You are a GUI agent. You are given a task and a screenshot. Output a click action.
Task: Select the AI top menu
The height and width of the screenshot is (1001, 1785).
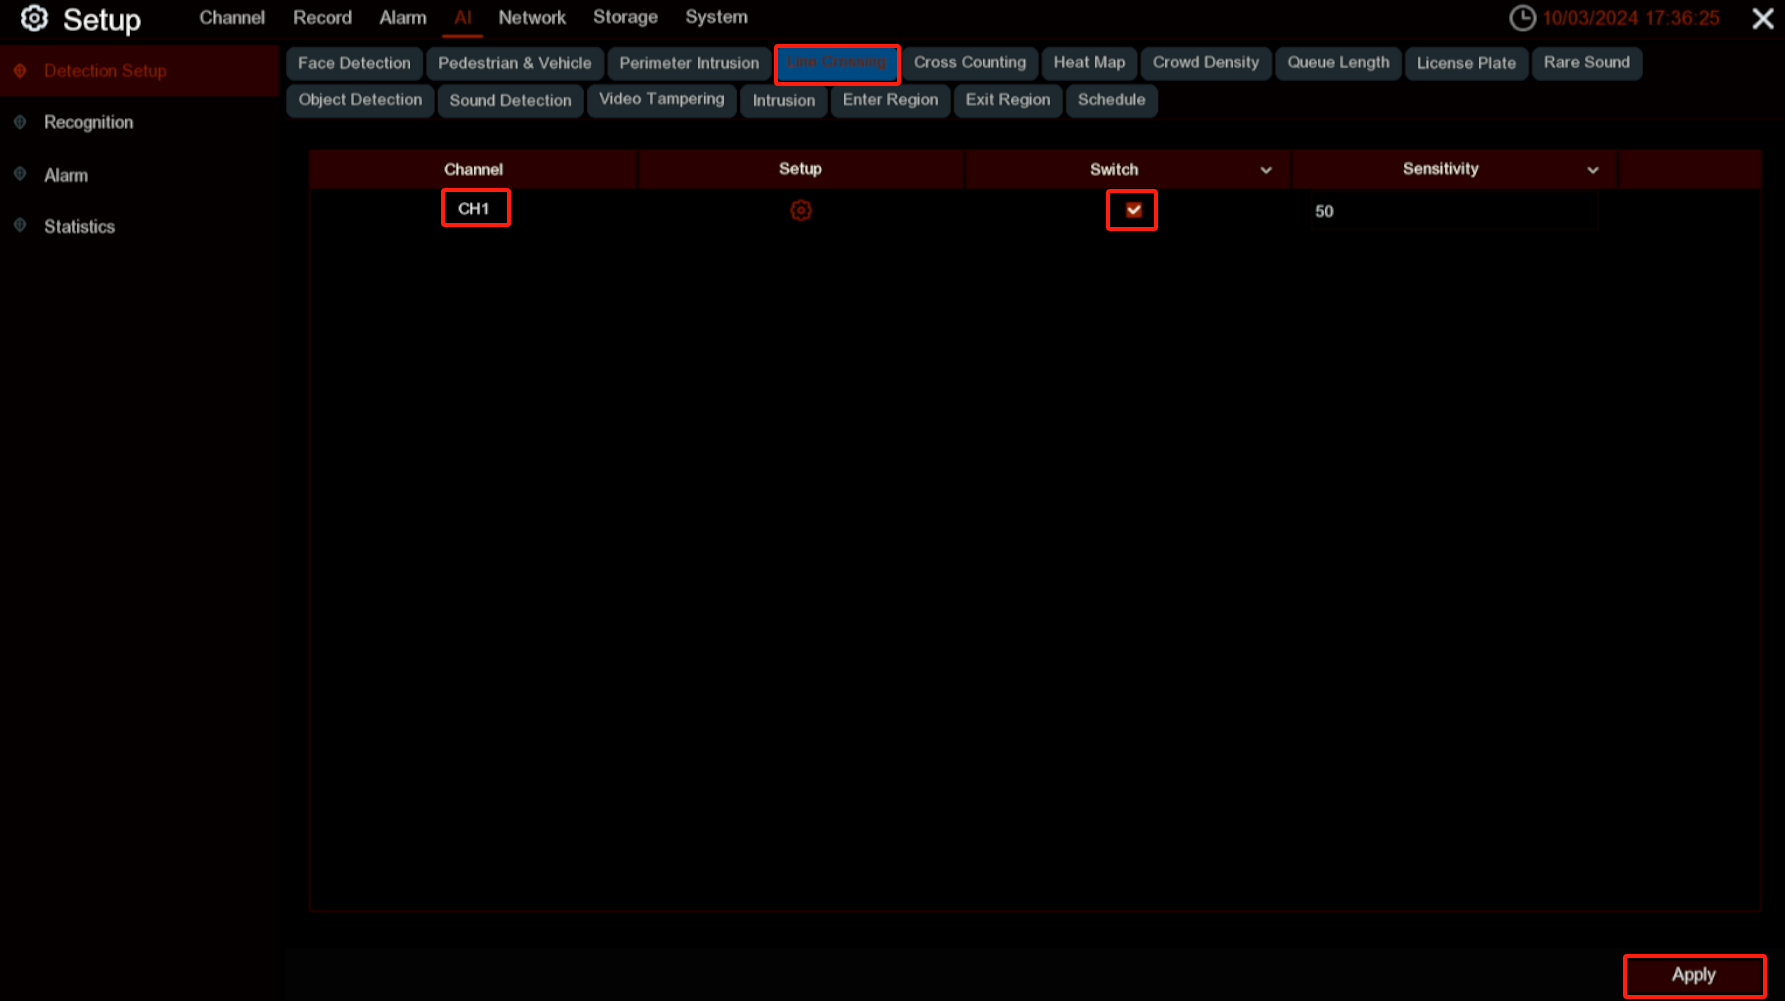pos(462,18)
